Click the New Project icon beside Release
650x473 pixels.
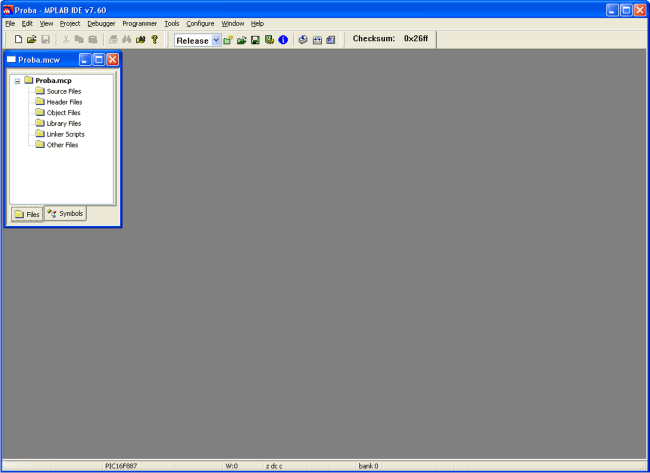click(x=228, y=40)
